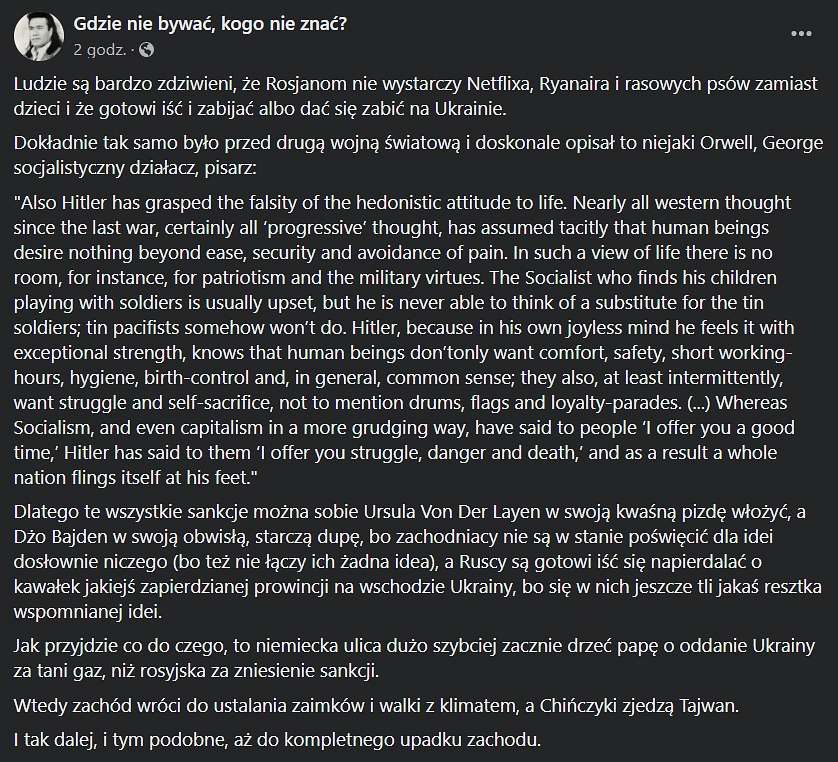The image size is (838, 762).
Task: Click paragraph starting 'Jak przyjdzie co do czego'
Action: coord(414,658)
